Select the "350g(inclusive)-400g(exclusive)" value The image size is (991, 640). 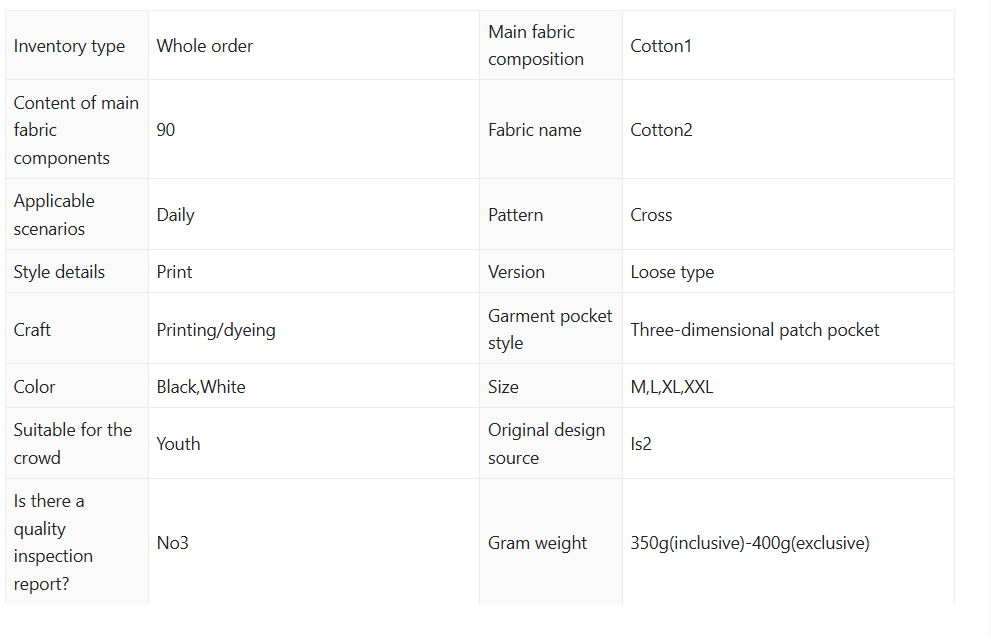750,543
